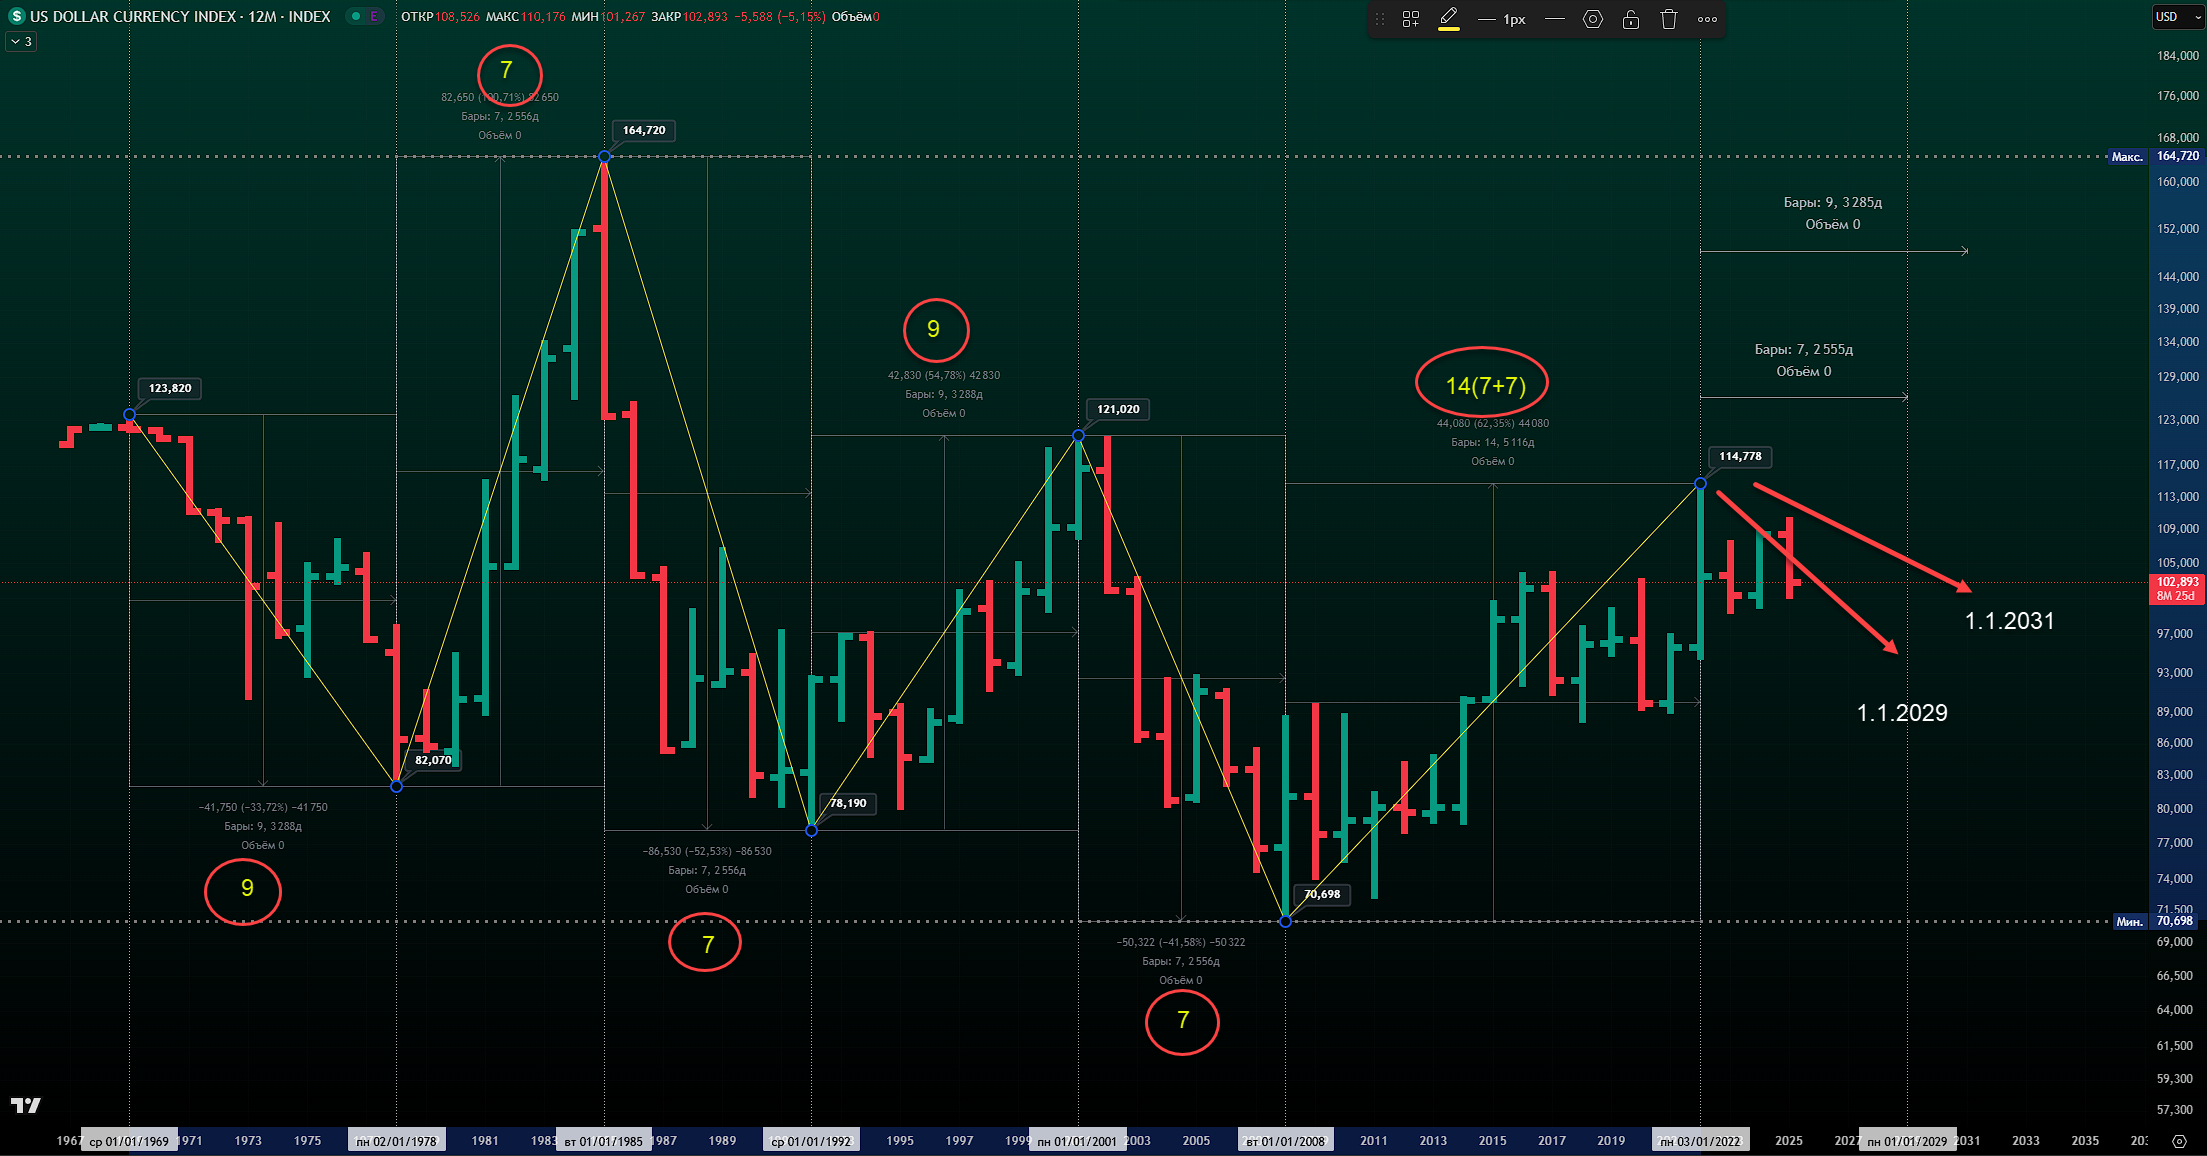Open drawing settings hexagon icon

pos(1593,19)
